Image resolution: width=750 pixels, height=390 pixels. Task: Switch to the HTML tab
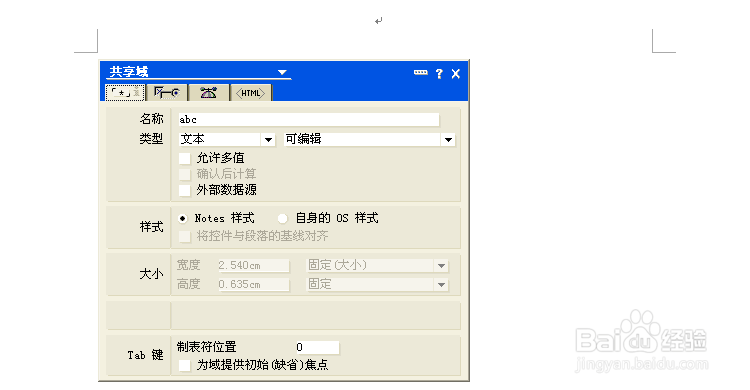[250, 93]
